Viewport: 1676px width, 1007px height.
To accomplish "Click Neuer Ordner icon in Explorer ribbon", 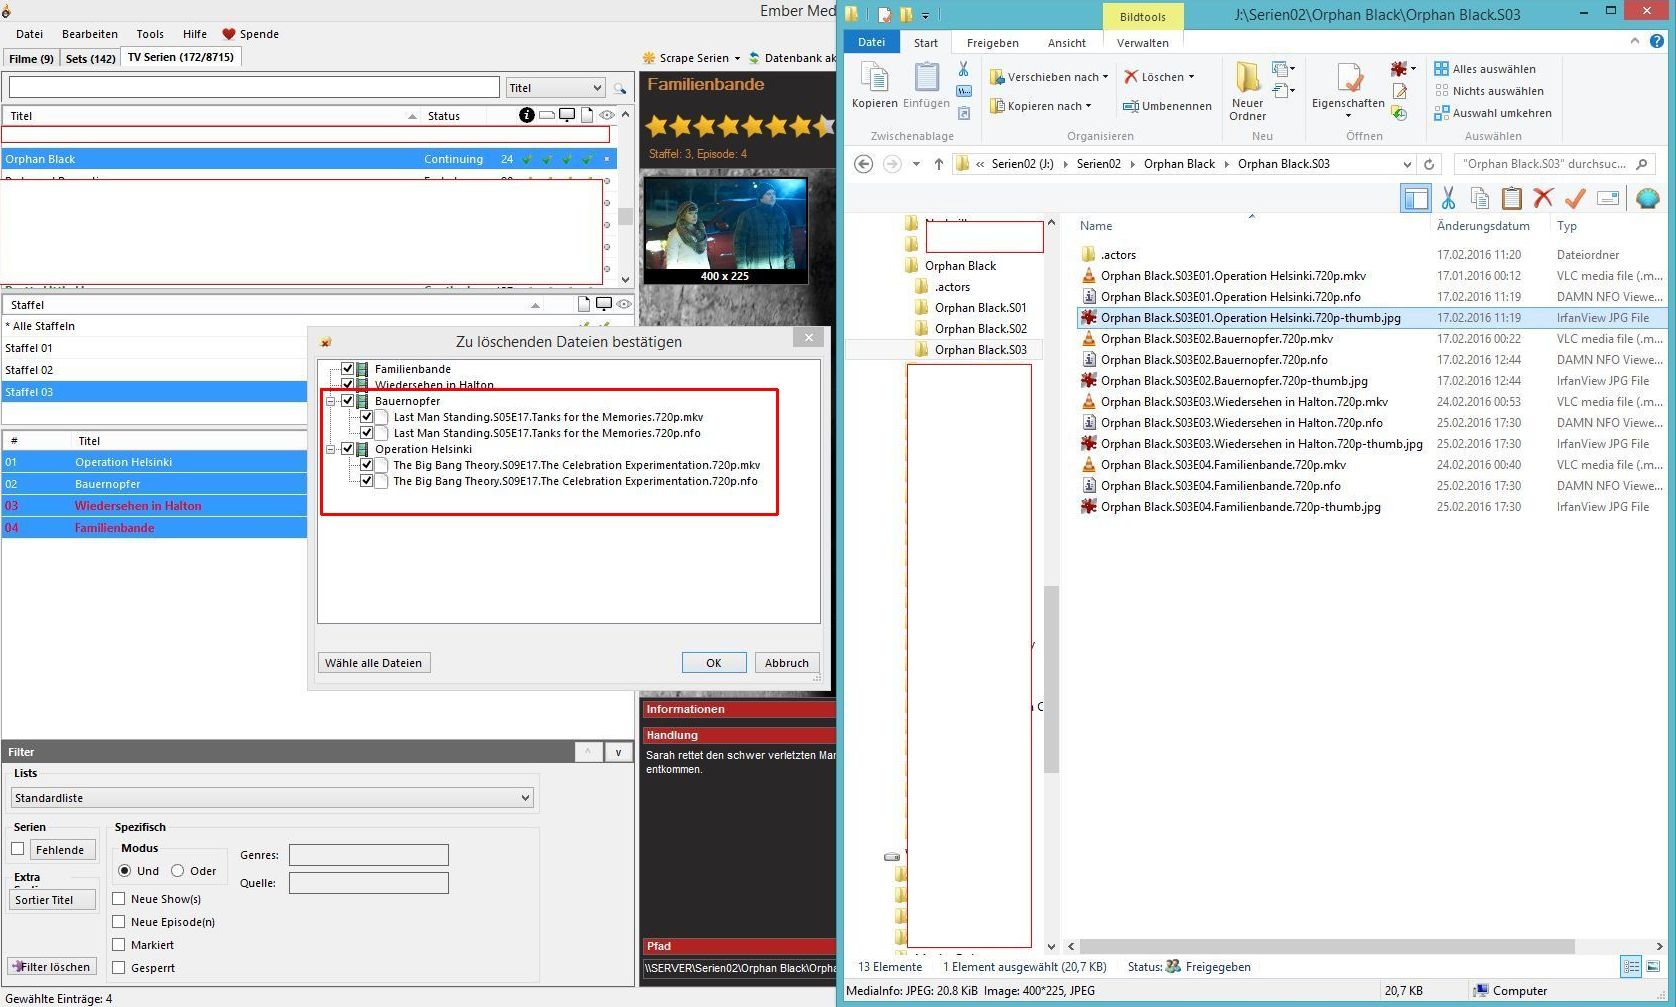I will (1247, 78).
